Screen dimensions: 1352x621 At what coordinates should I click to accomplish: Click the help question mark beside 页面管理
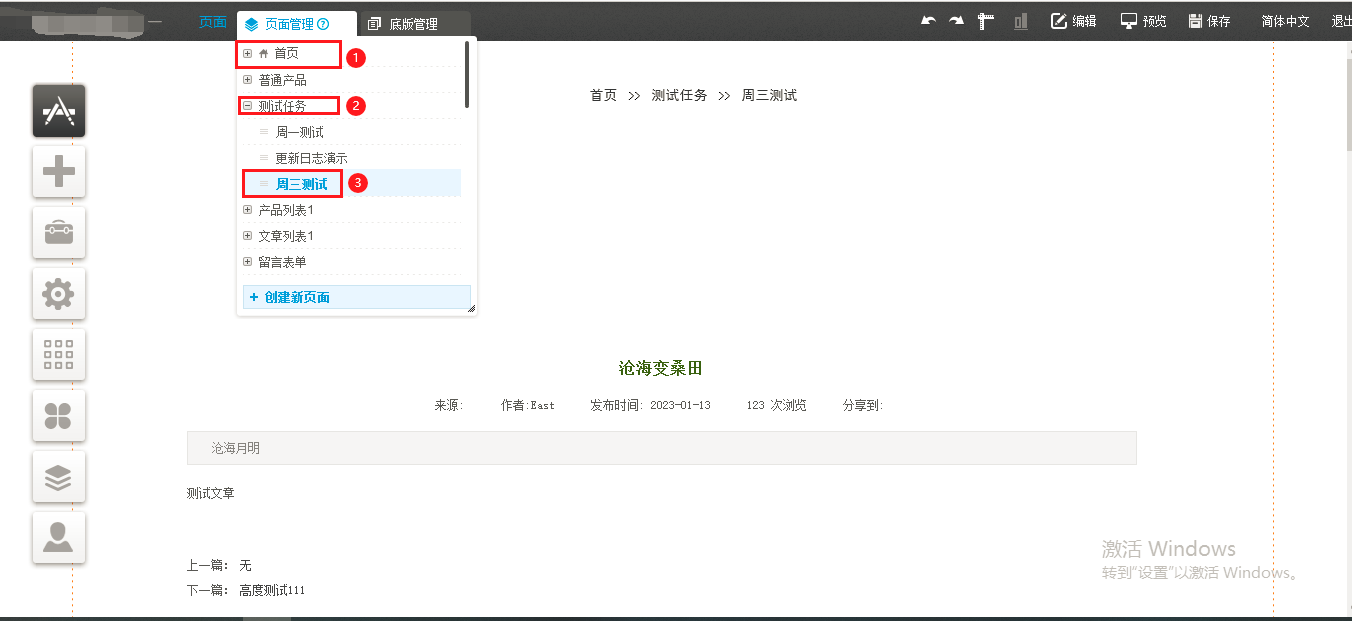click(x=323, y=24)
